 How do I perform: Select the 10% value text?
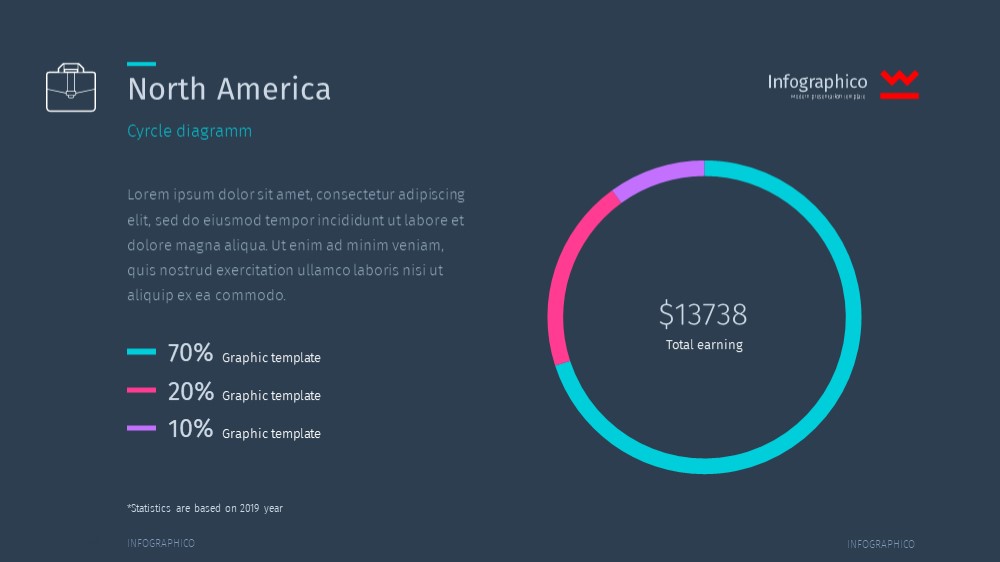pos(190,429)
